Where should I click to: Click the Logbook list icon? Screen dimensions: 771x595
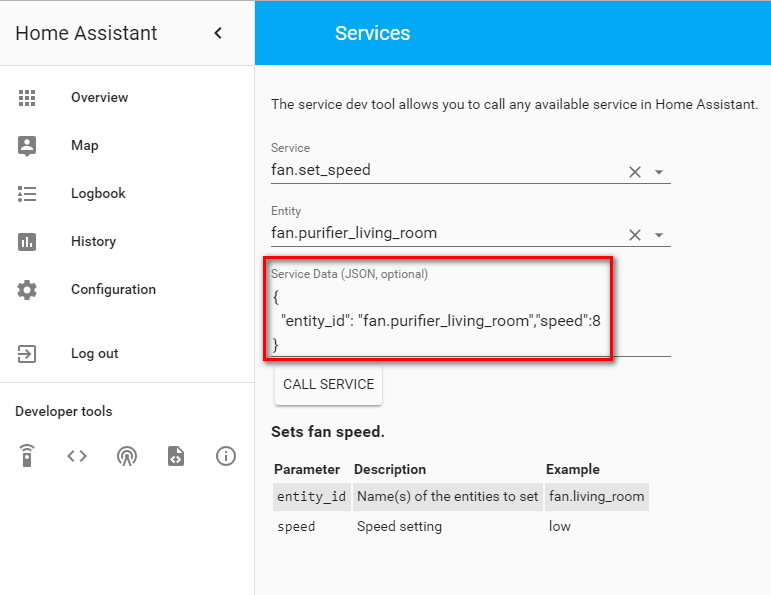coord(27,194)
